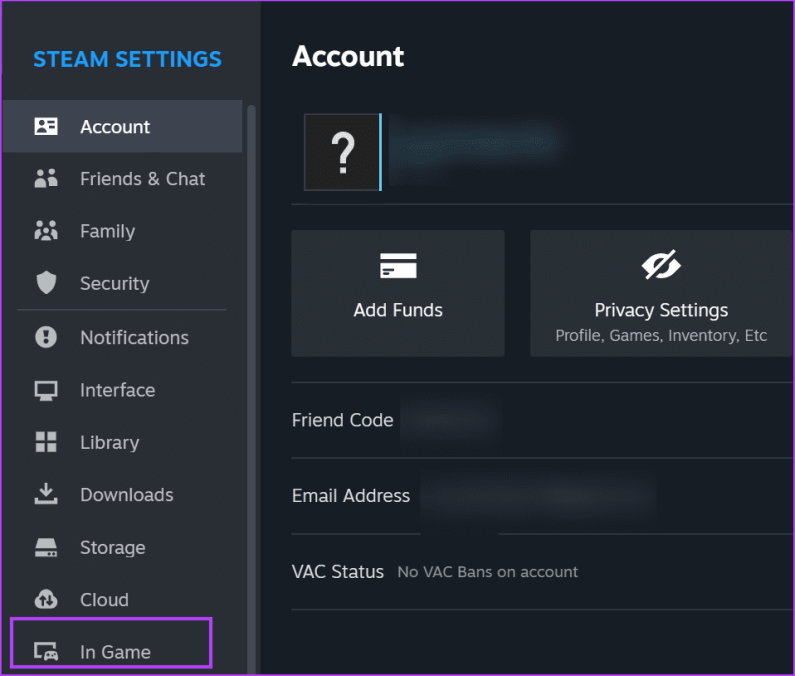This screenshot has height=676, width=795.
Task: Open the In Game settings label
Action: 115,652
